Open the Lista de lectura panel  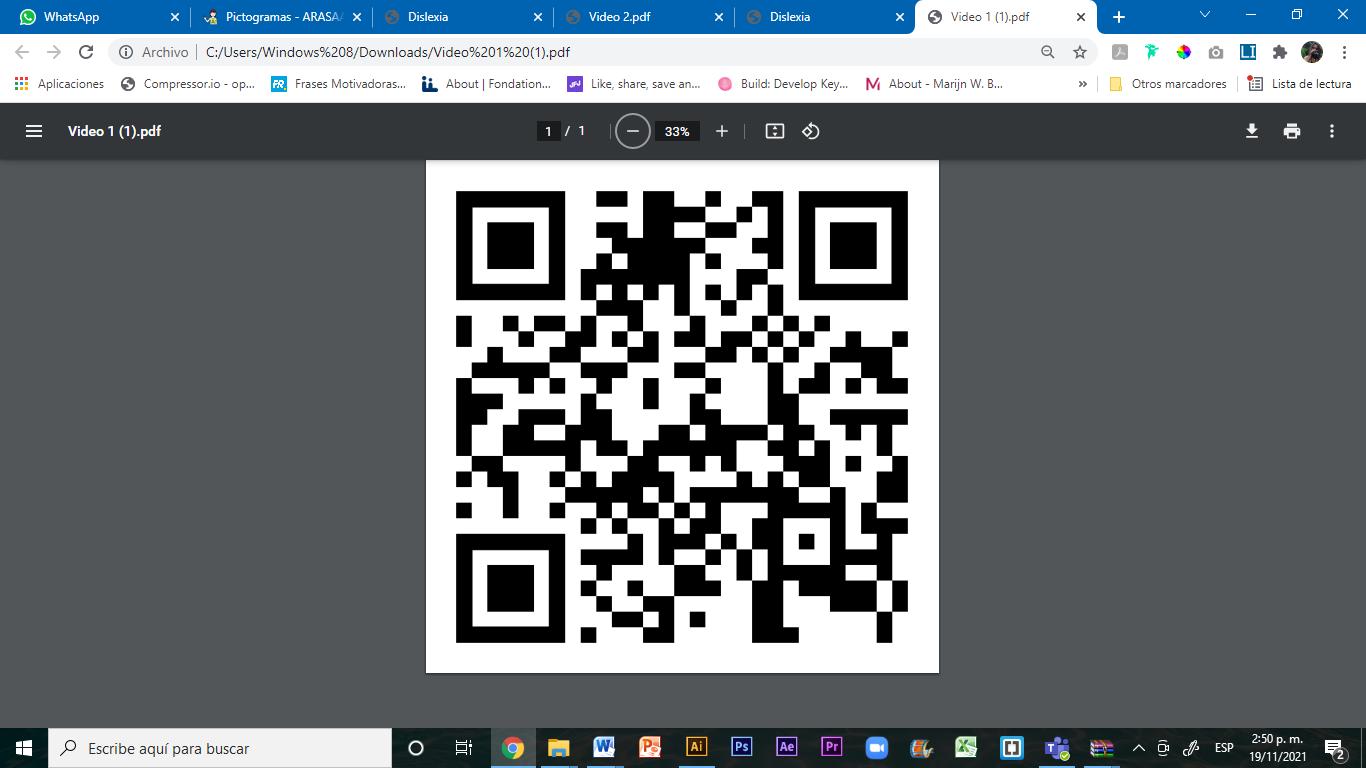coord(1300,84)
